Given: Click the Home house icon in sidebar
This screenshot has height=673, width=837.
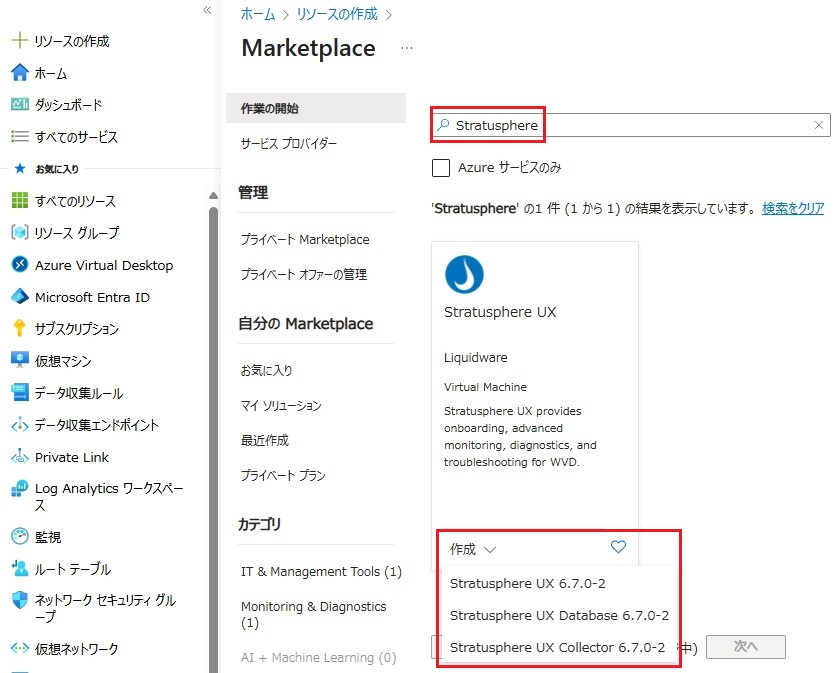Looking at the screenshot, I should [x=20, y=73].
